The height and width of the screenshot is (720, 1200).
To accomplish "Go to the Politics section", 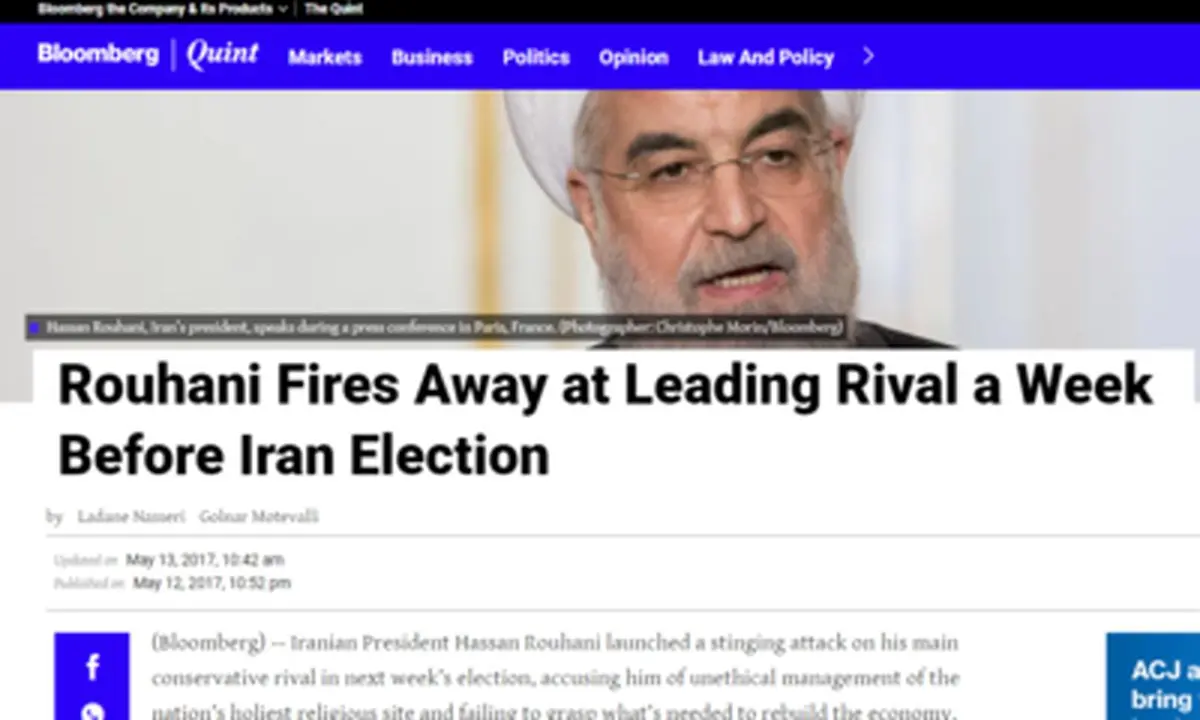I will coord(536,57).
